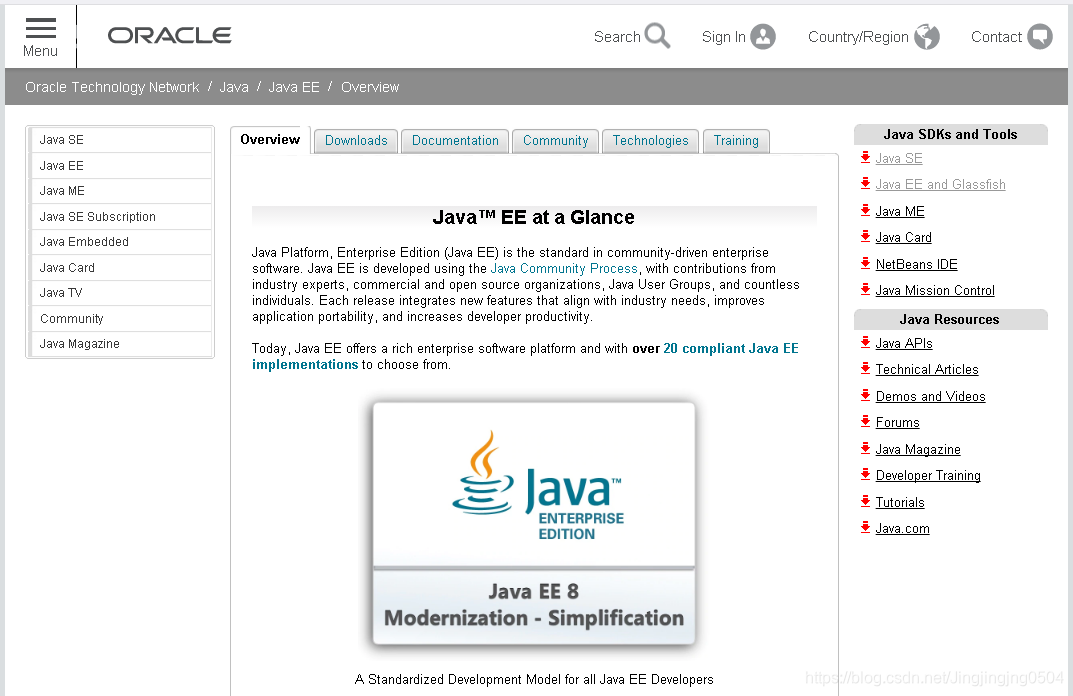Select Java ME in left sidebar
Viewport: 1073px width, 696px height.
pyautogui.click(x=121, y=191)
